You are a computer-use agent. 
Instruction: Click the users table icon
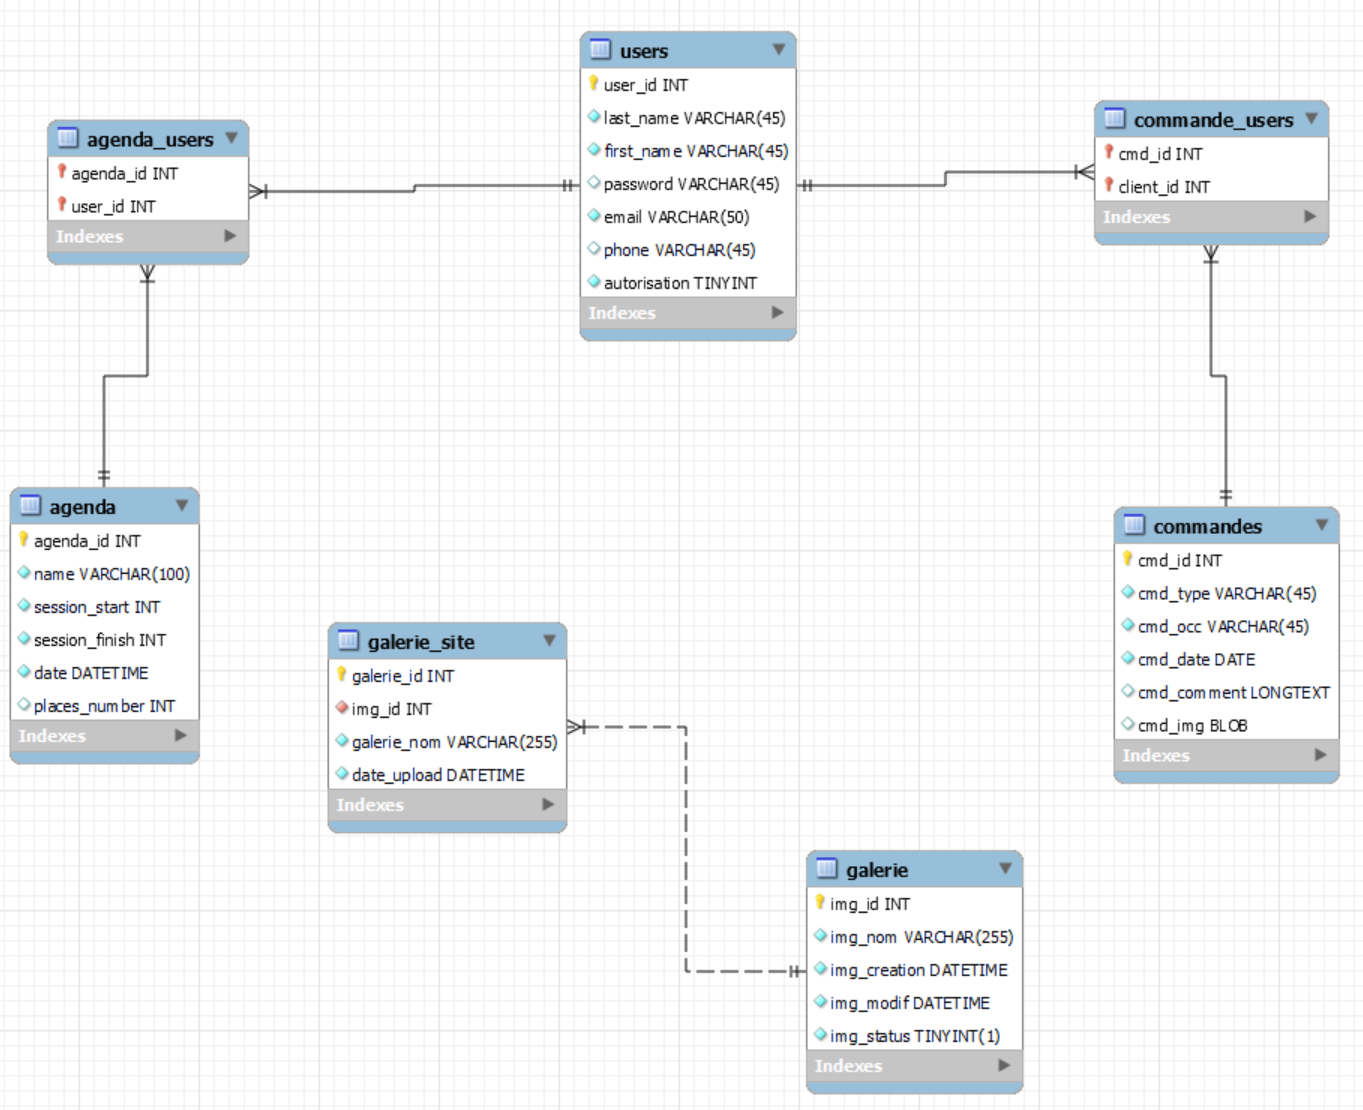pyautogui.click(x=600, y=49)
